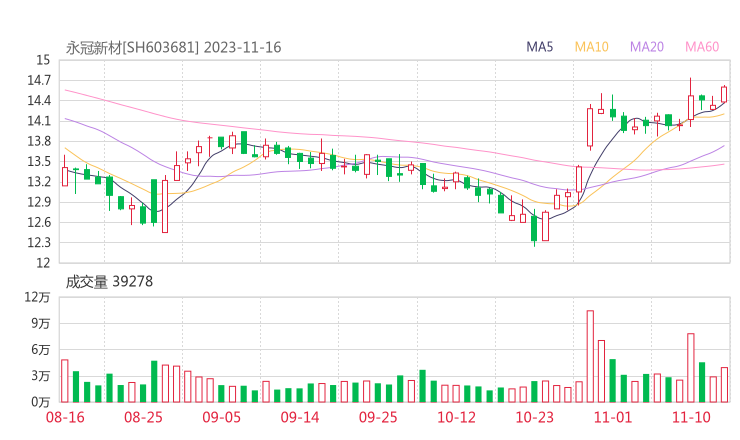The width and height of the screenshot is (740, 440).
Task: Click the last candlestick on the chart
Action: pos(724,93)
